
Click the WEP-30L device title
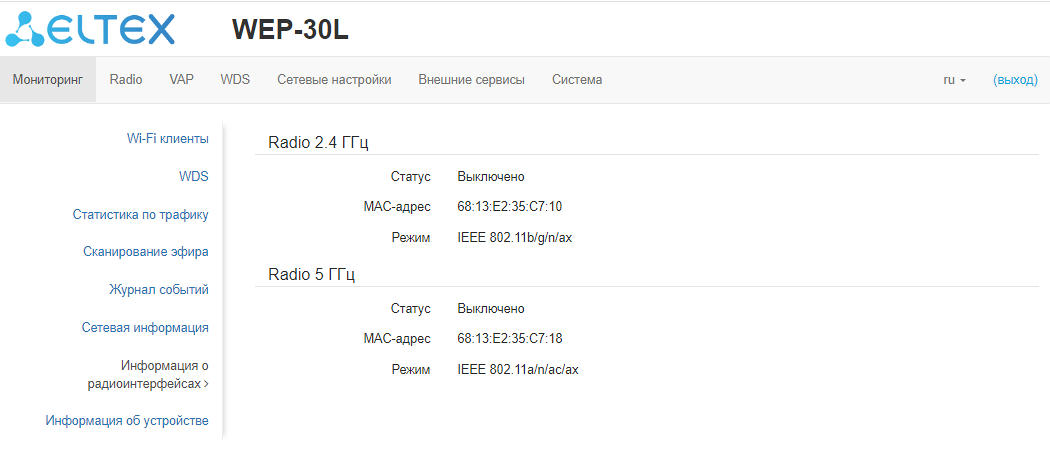[290, 30]
